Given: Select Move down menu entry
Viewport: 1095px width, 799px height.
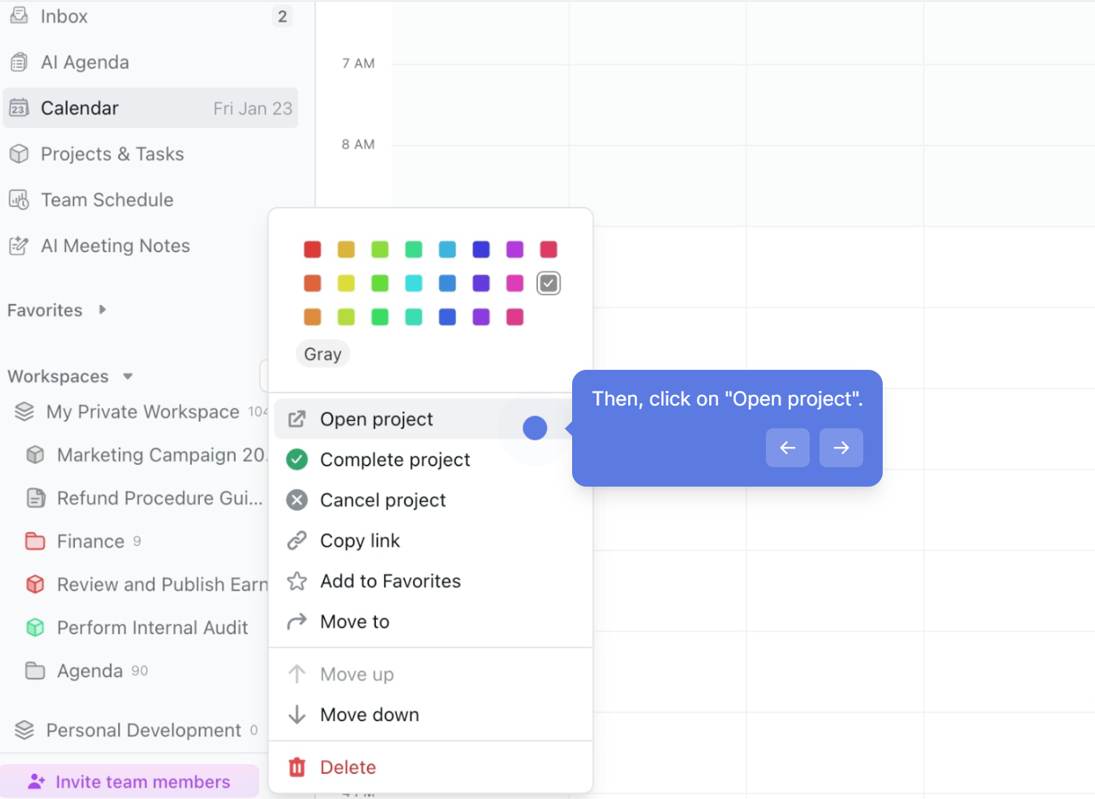Looking at the screenshot, I should point(429,714).
